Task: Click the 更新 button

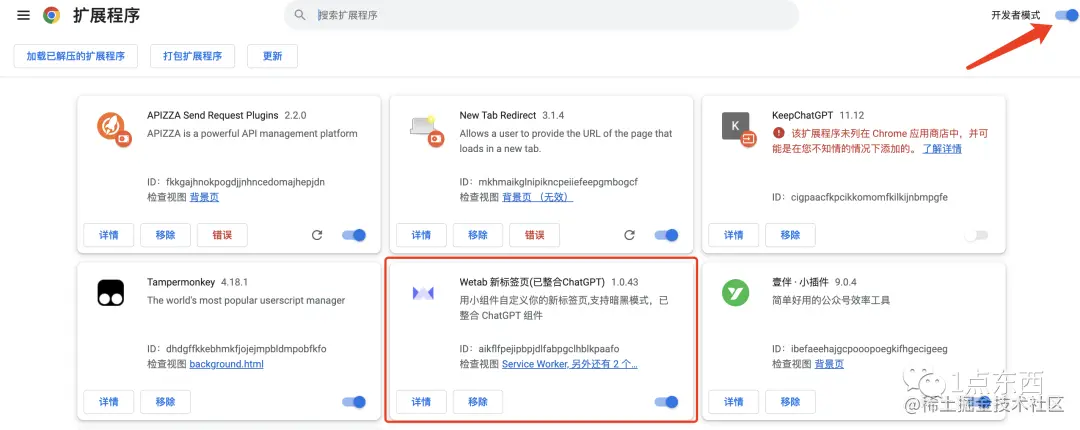Action: 273,57
